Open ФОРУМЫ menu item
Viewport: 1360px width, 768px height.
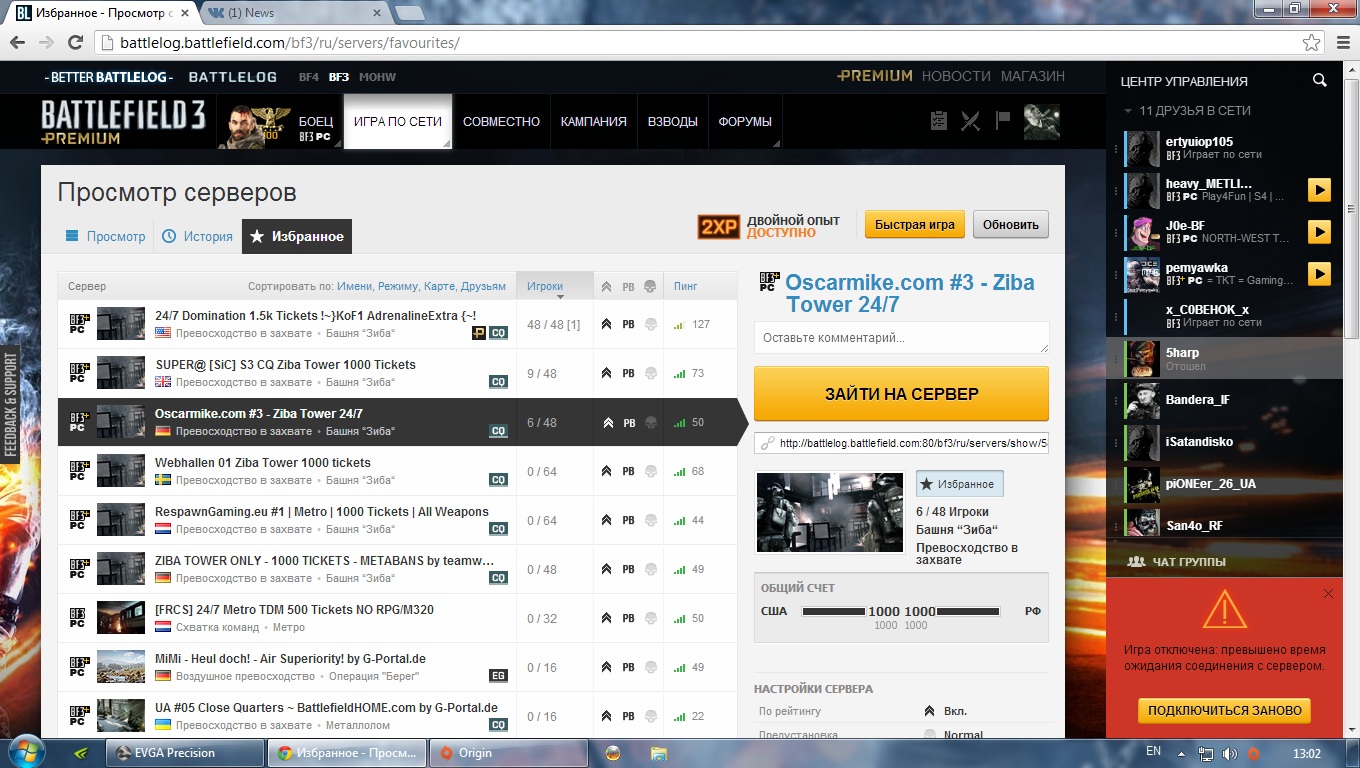pos(745,122)
